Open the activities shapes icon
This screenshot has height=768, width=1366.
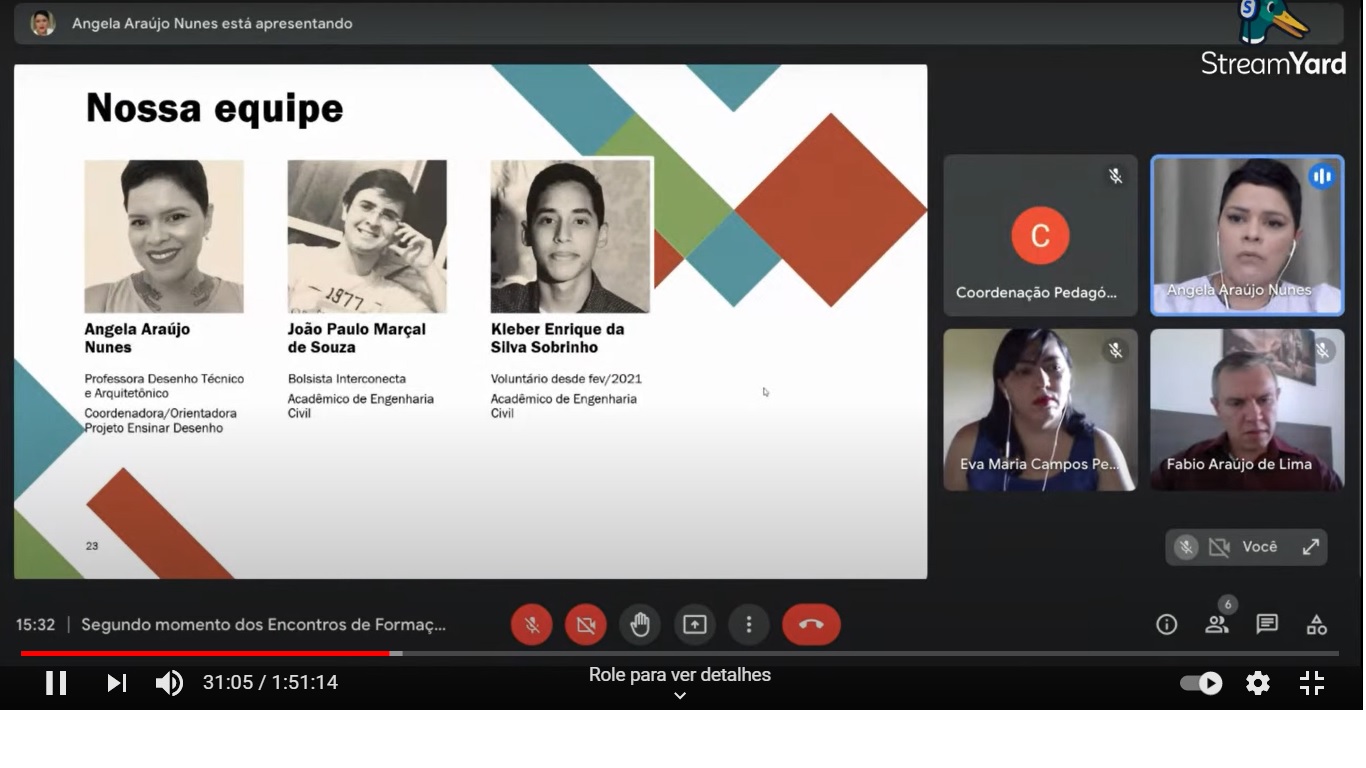(x=1317, y=625)
